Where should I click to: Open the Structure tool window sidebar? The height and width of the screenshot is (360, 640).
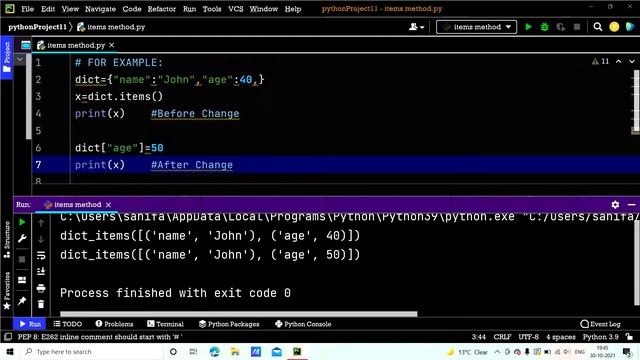[x=7, y=239]
